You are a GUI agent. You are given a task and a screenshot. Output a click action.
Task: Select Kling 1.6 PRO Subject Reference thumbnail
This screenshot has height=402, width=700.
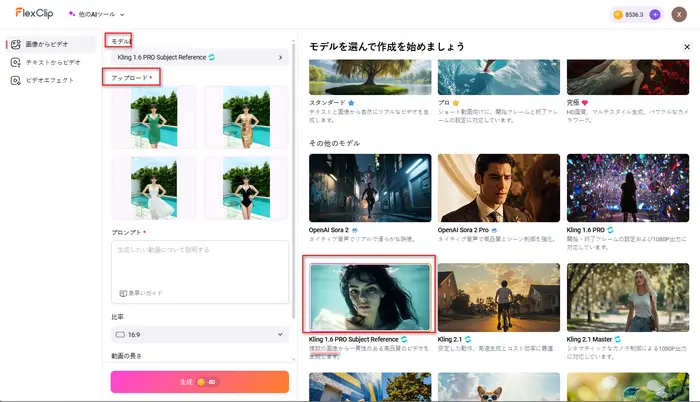[370, 297]
